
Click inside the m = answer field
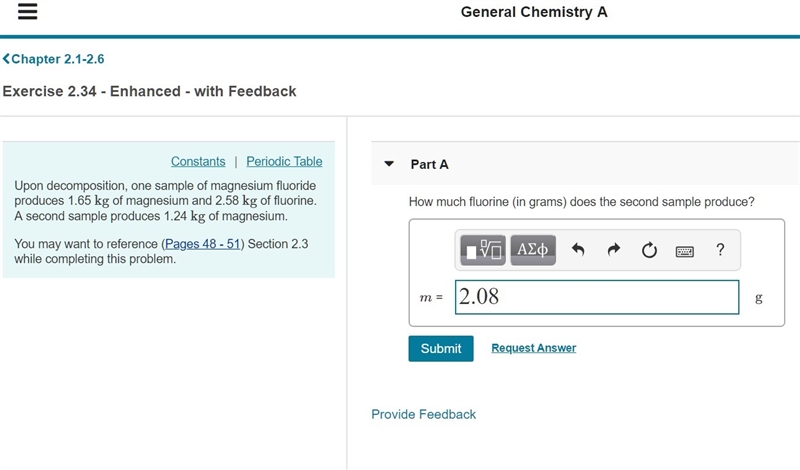click(597, 297)
